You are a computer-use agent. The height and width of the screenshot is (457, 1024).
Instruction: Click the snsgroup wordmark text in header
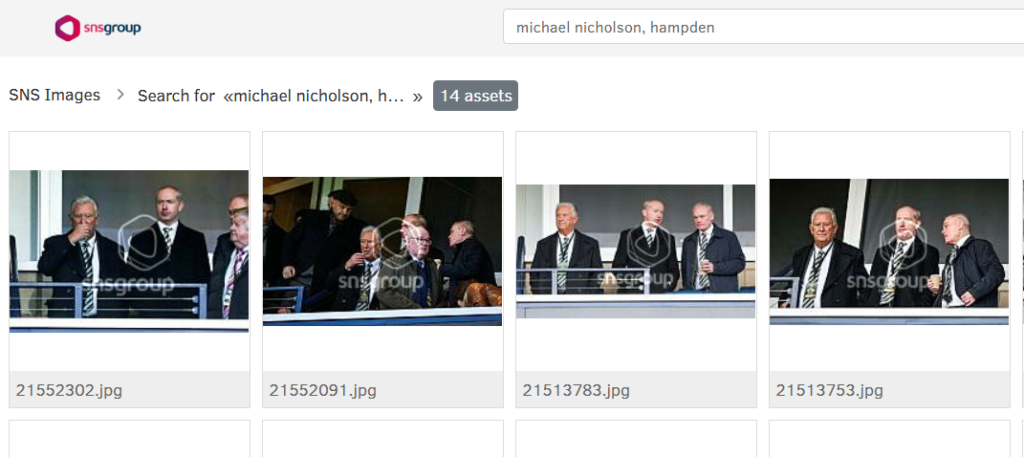tap(112, 28)
